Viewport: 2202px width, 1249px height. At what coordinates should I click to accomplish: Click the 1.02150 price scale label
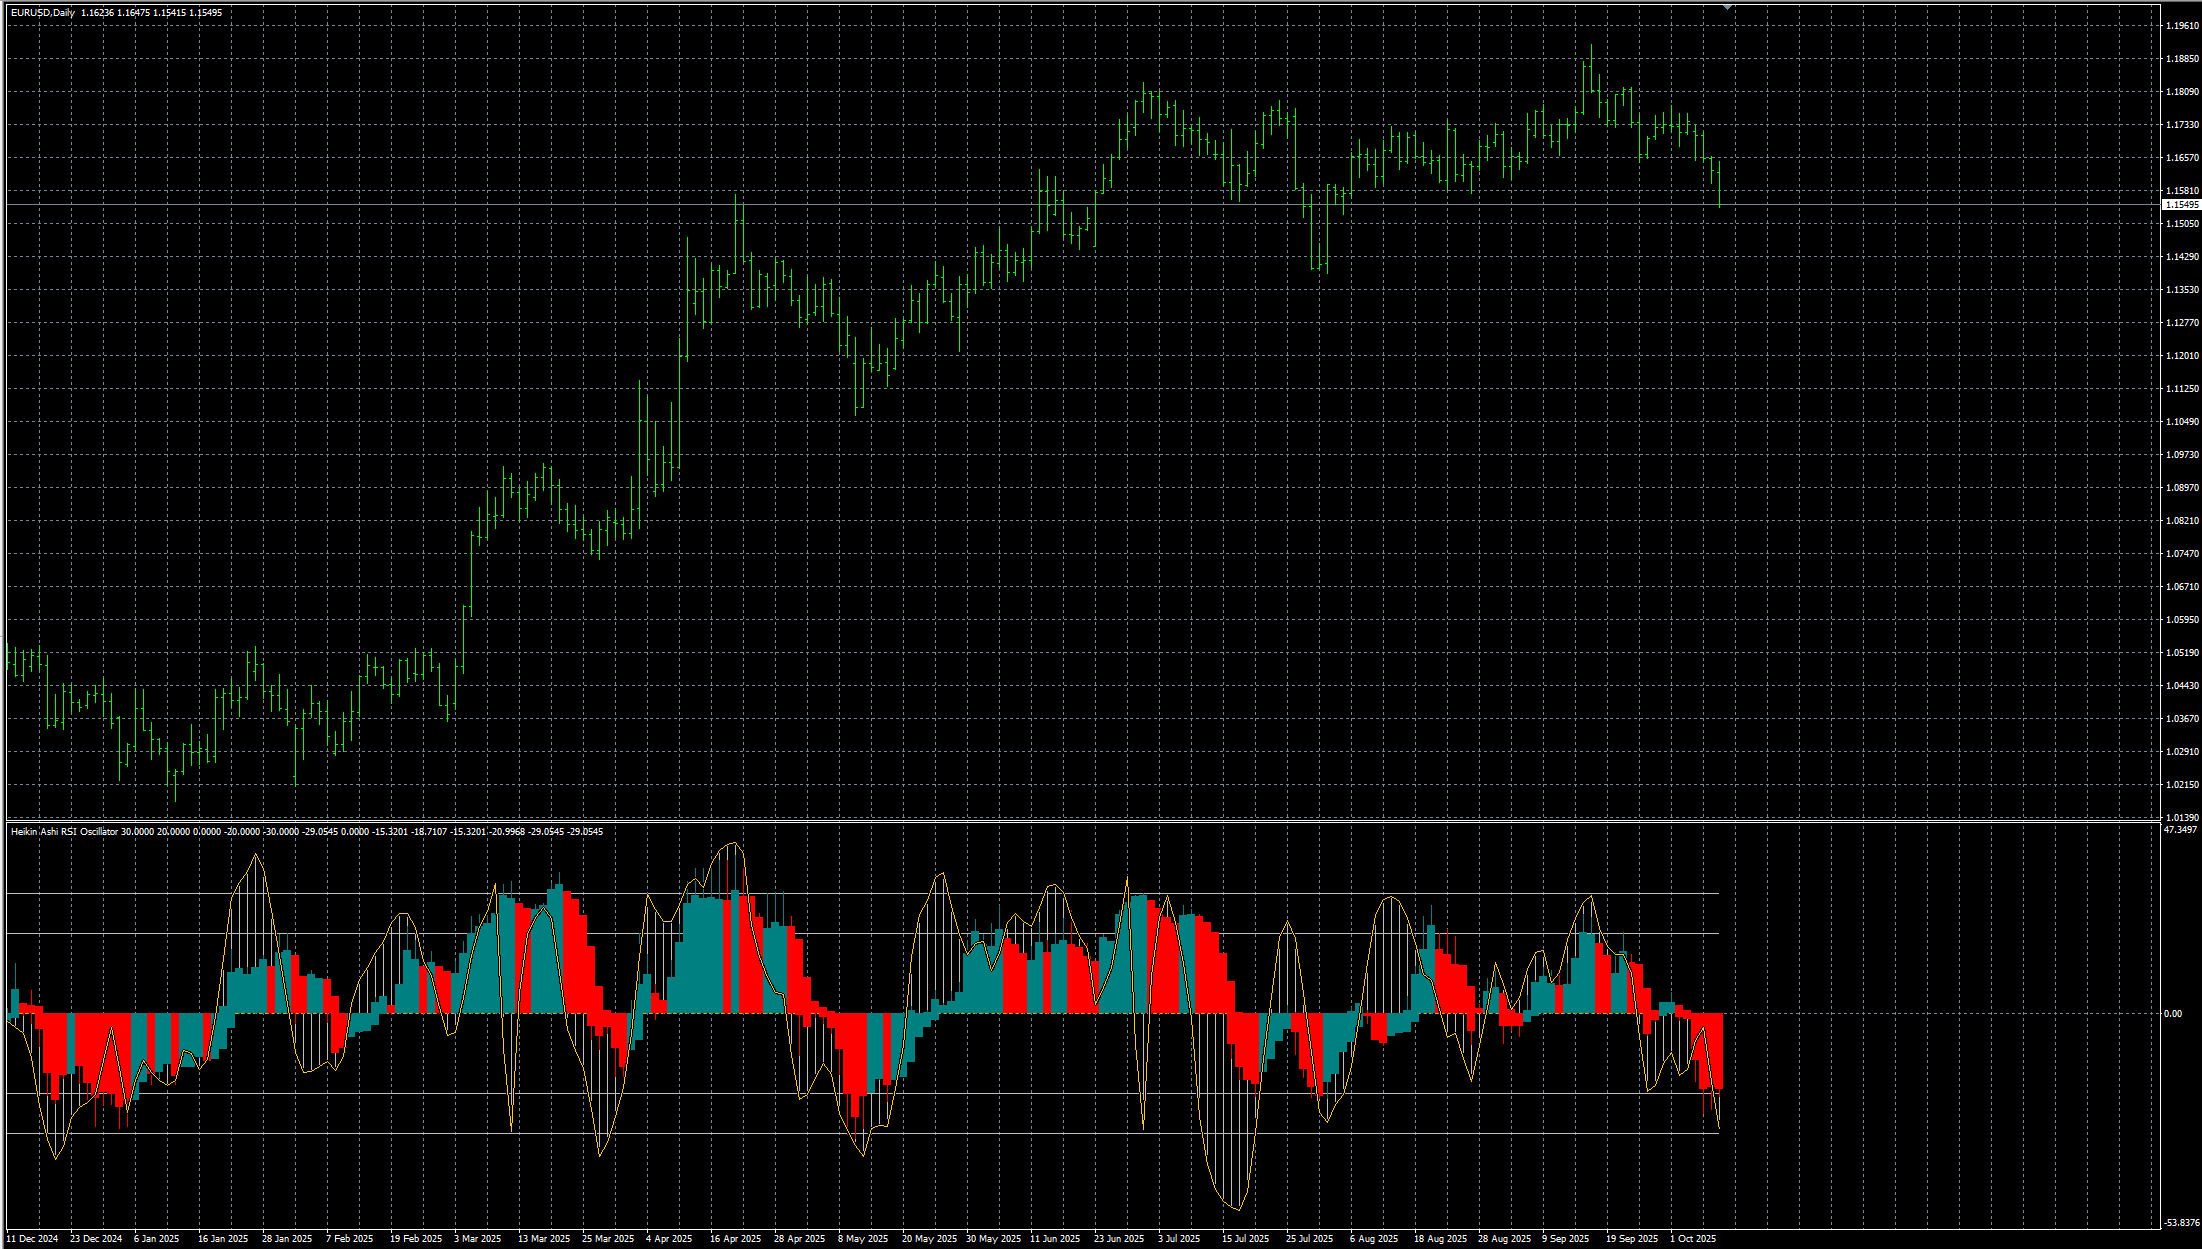(x=2182, y=785)
